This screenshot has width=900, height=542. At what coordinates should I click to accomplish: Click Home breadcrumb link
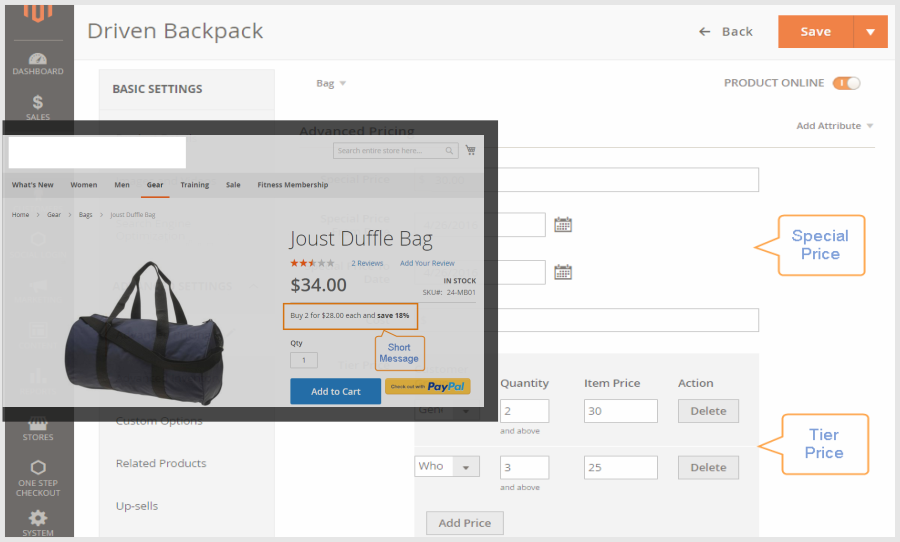point(21,215)
